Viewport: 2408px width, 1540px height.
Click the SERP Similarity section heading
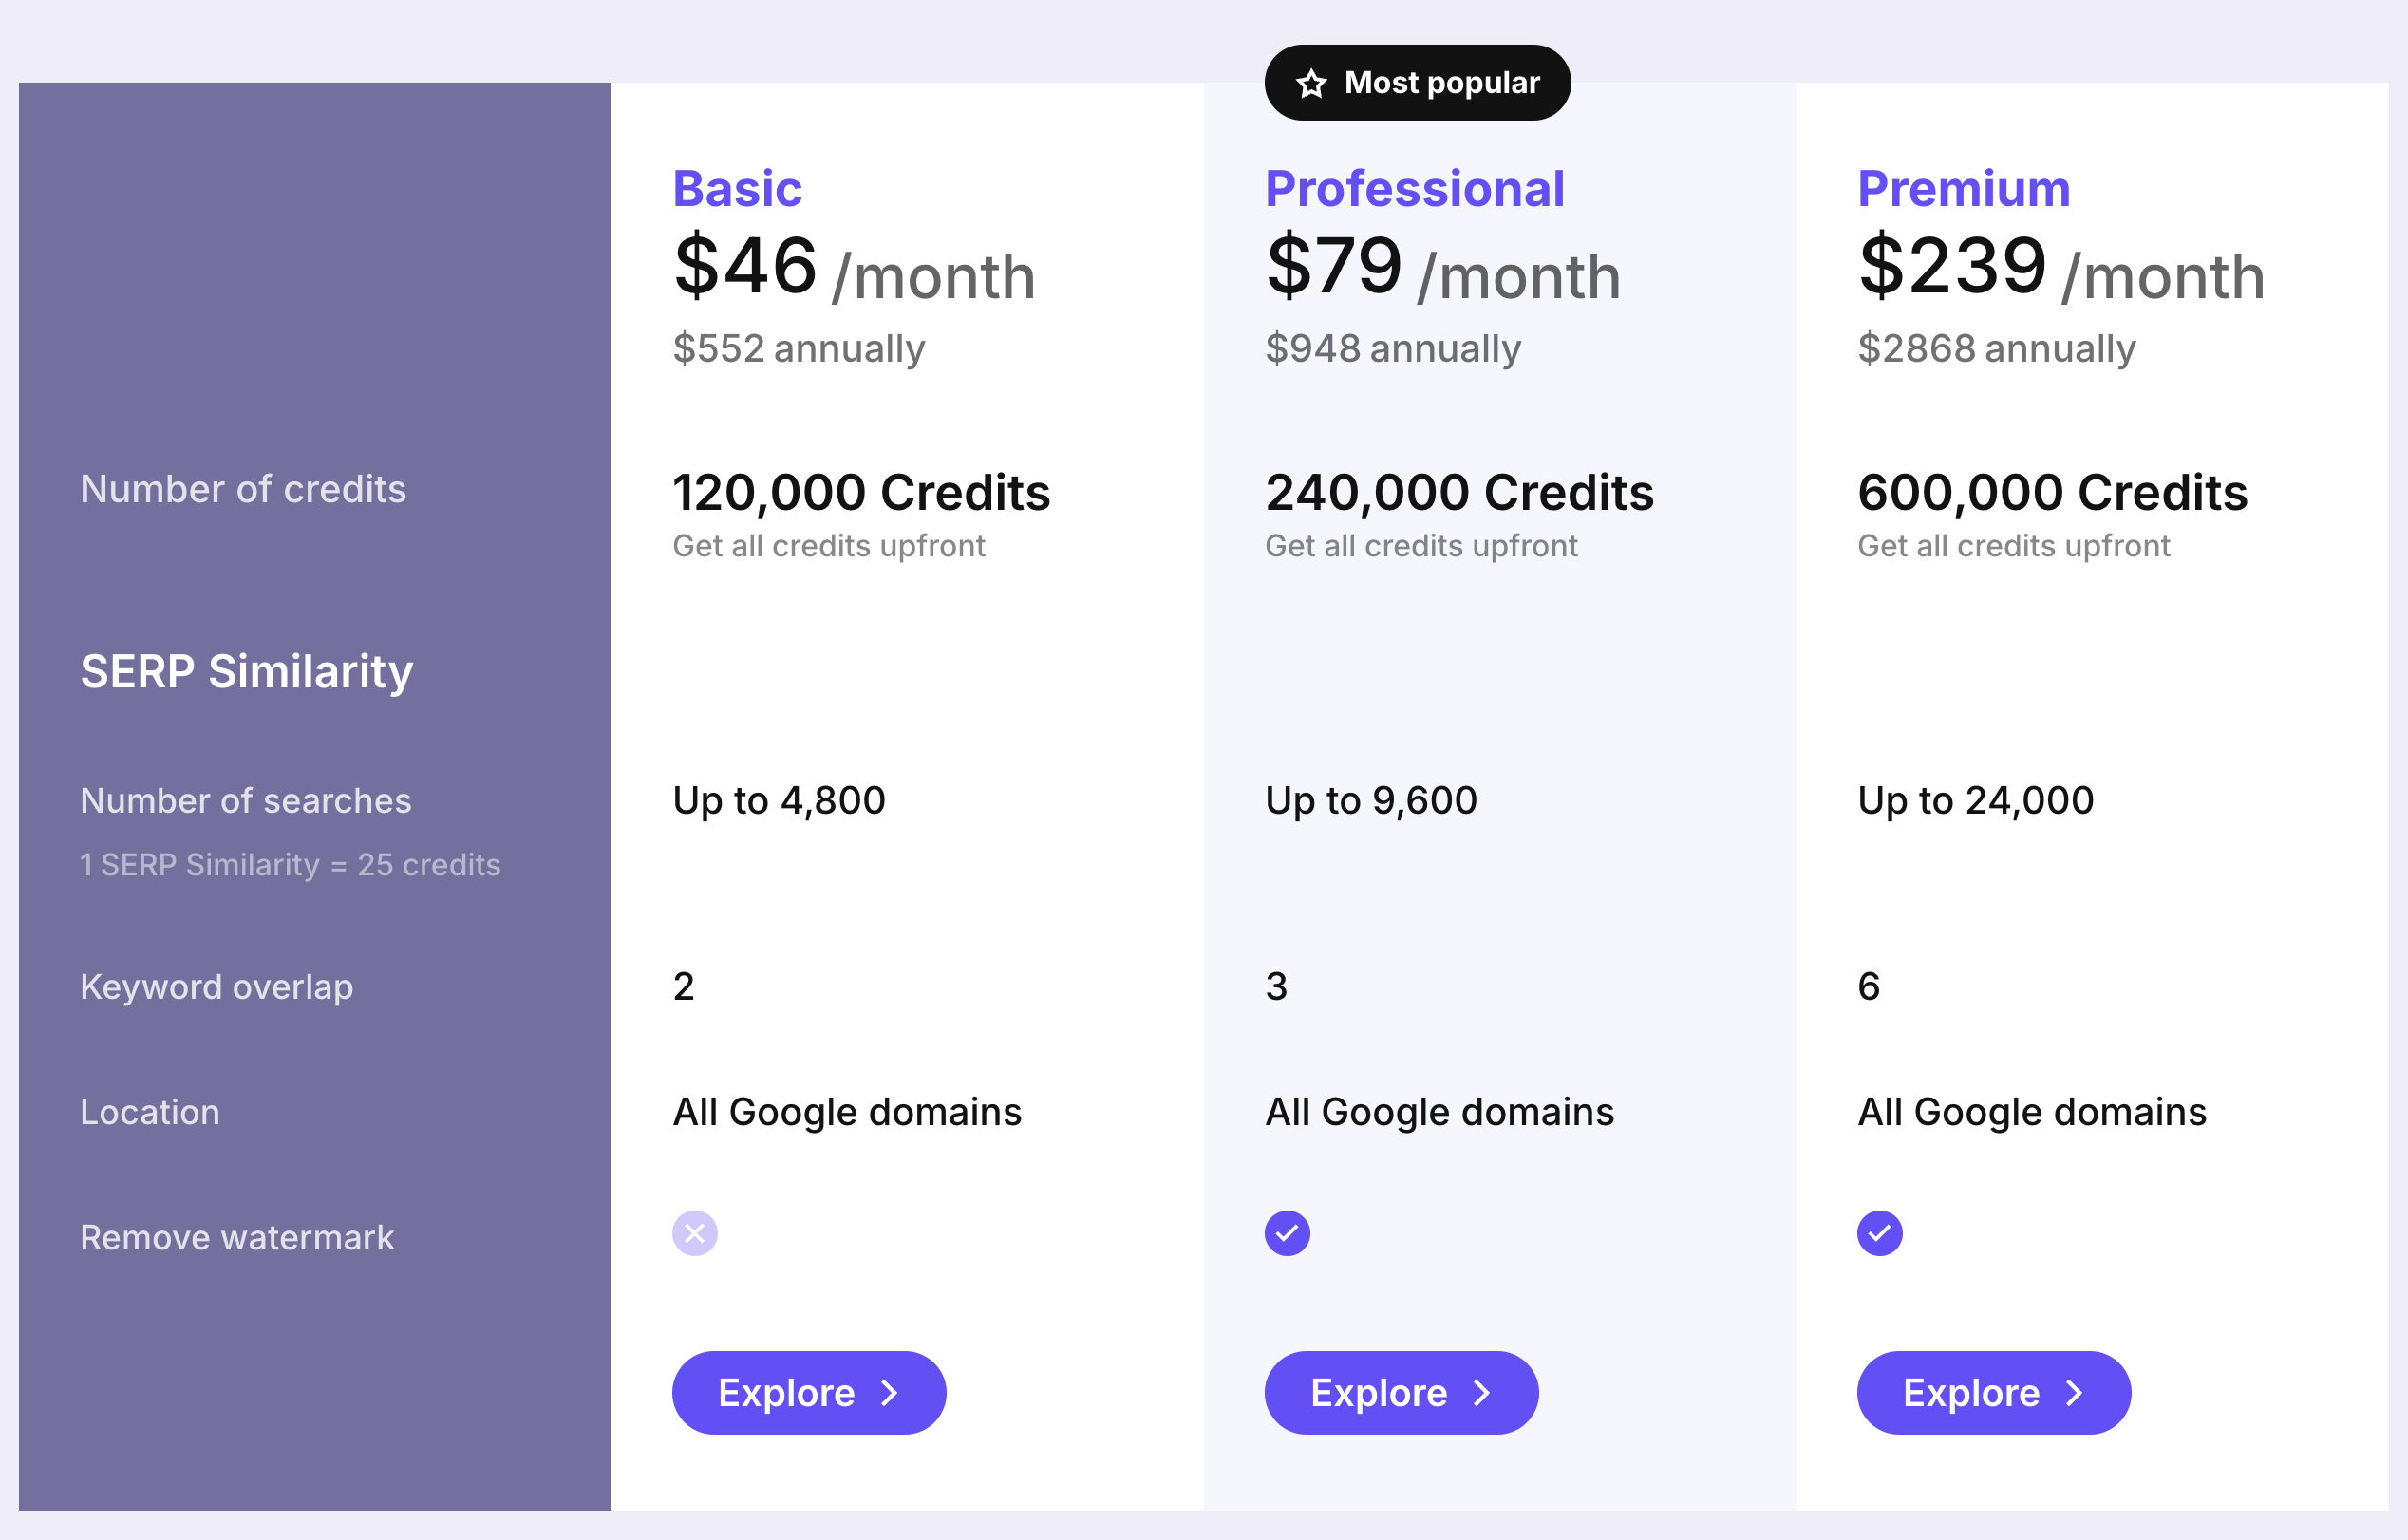(246, 671)
